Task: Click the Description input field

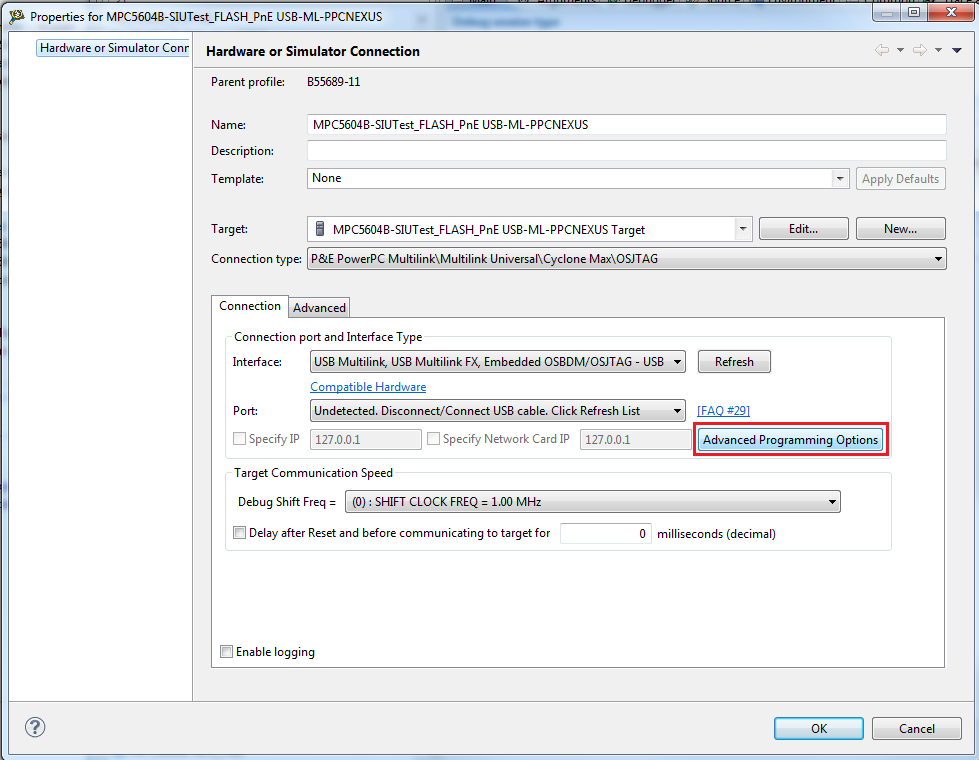Action: tap(626, 151)
